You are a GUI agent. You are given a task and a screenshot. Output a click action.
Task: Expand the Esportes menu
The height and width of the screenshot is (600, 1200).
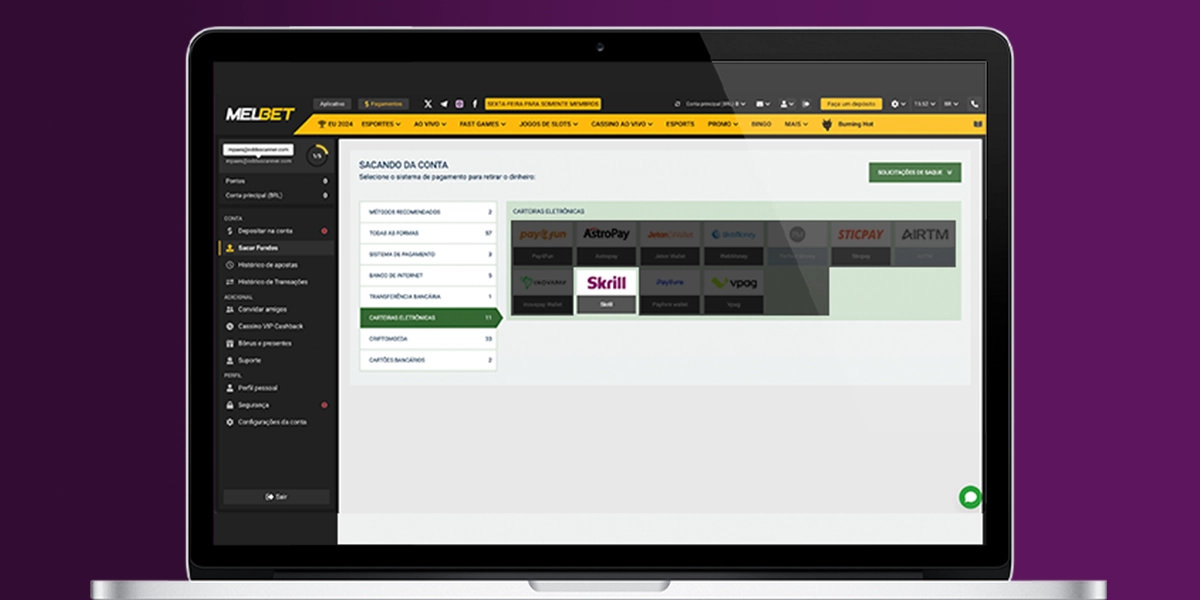coord(381,124)
